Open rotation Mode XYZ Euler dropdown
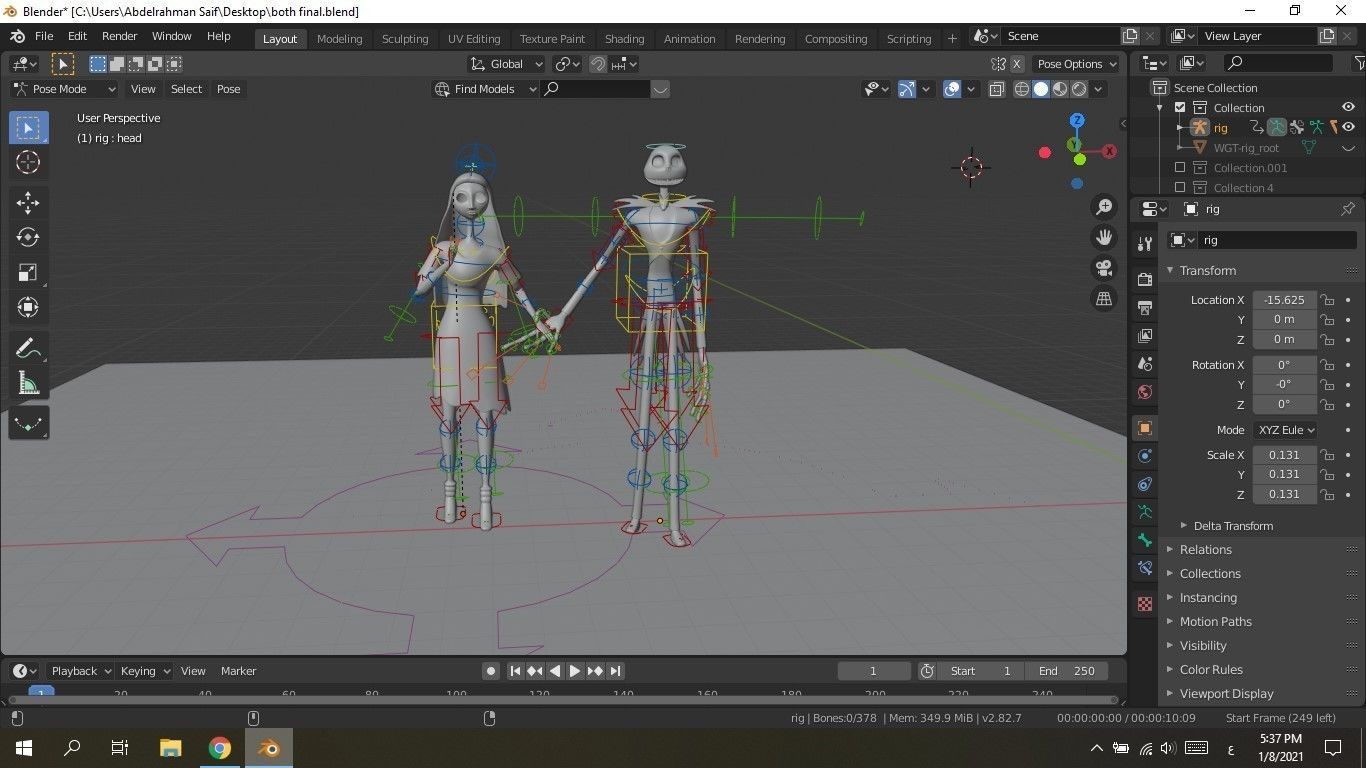 tap(1285, 430)
